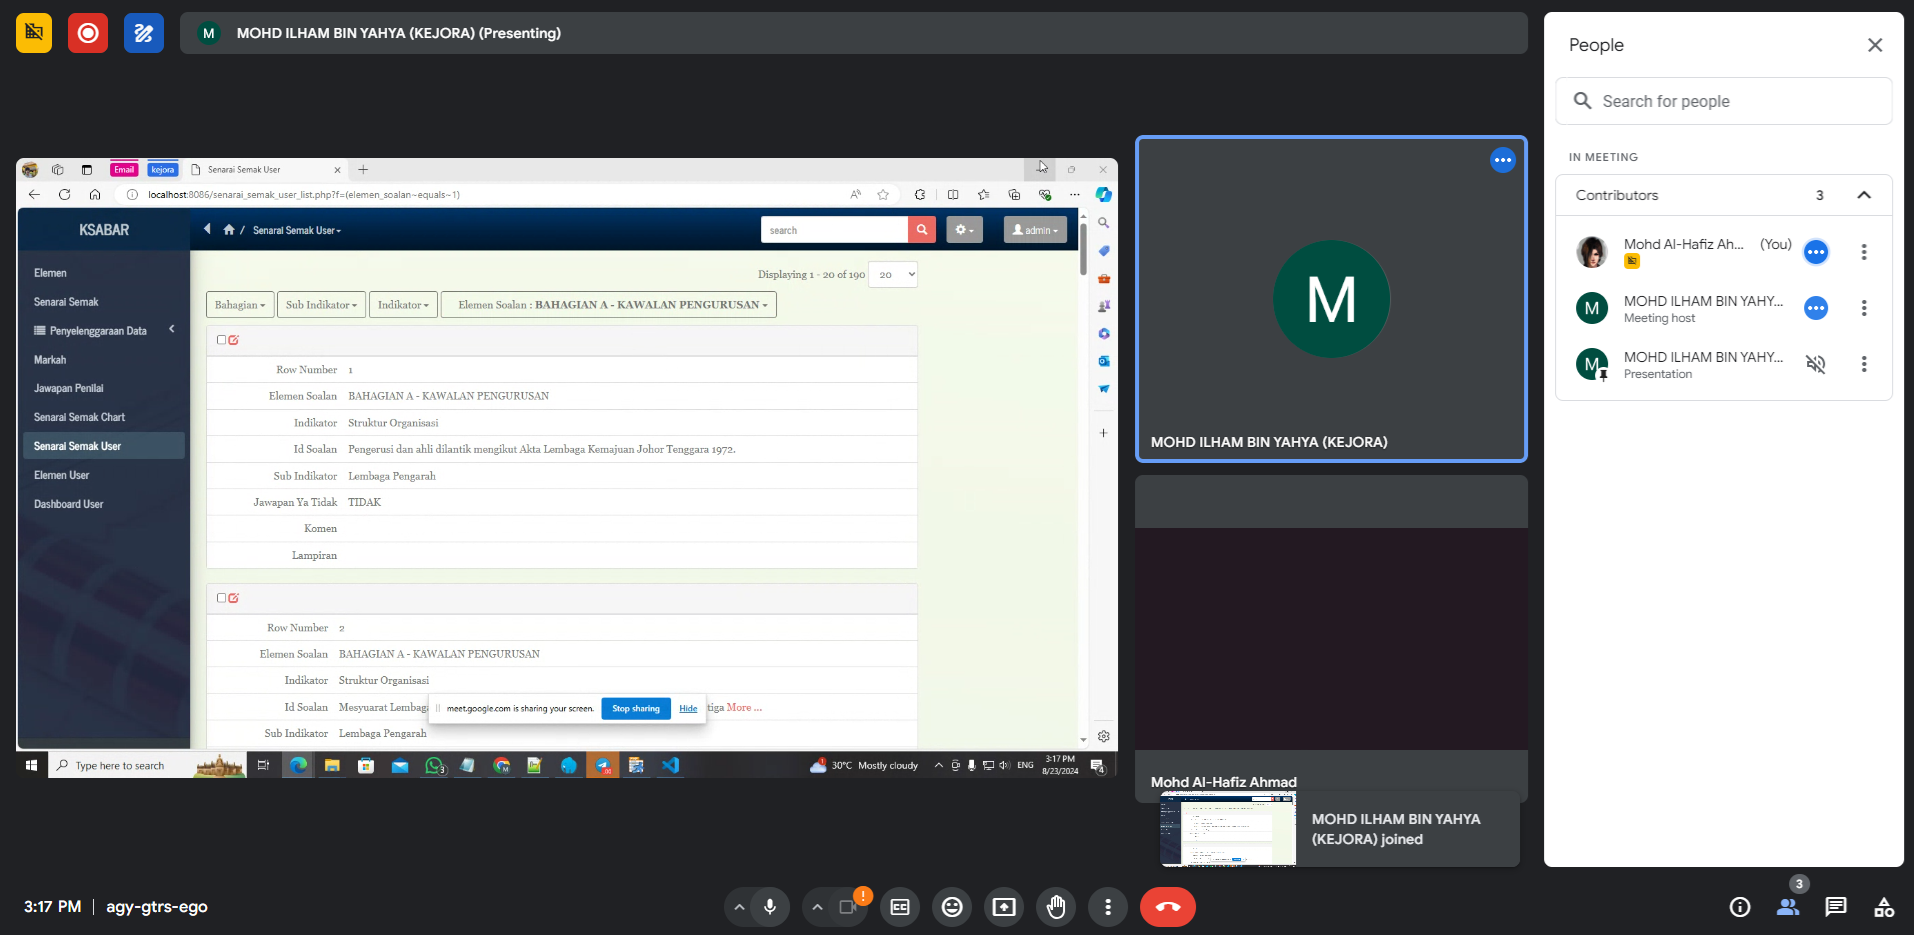Viewport: 1914px width, 935px height.
Task: Open options on MOHD ILHAM video tile
Action: pos(1502,160)
